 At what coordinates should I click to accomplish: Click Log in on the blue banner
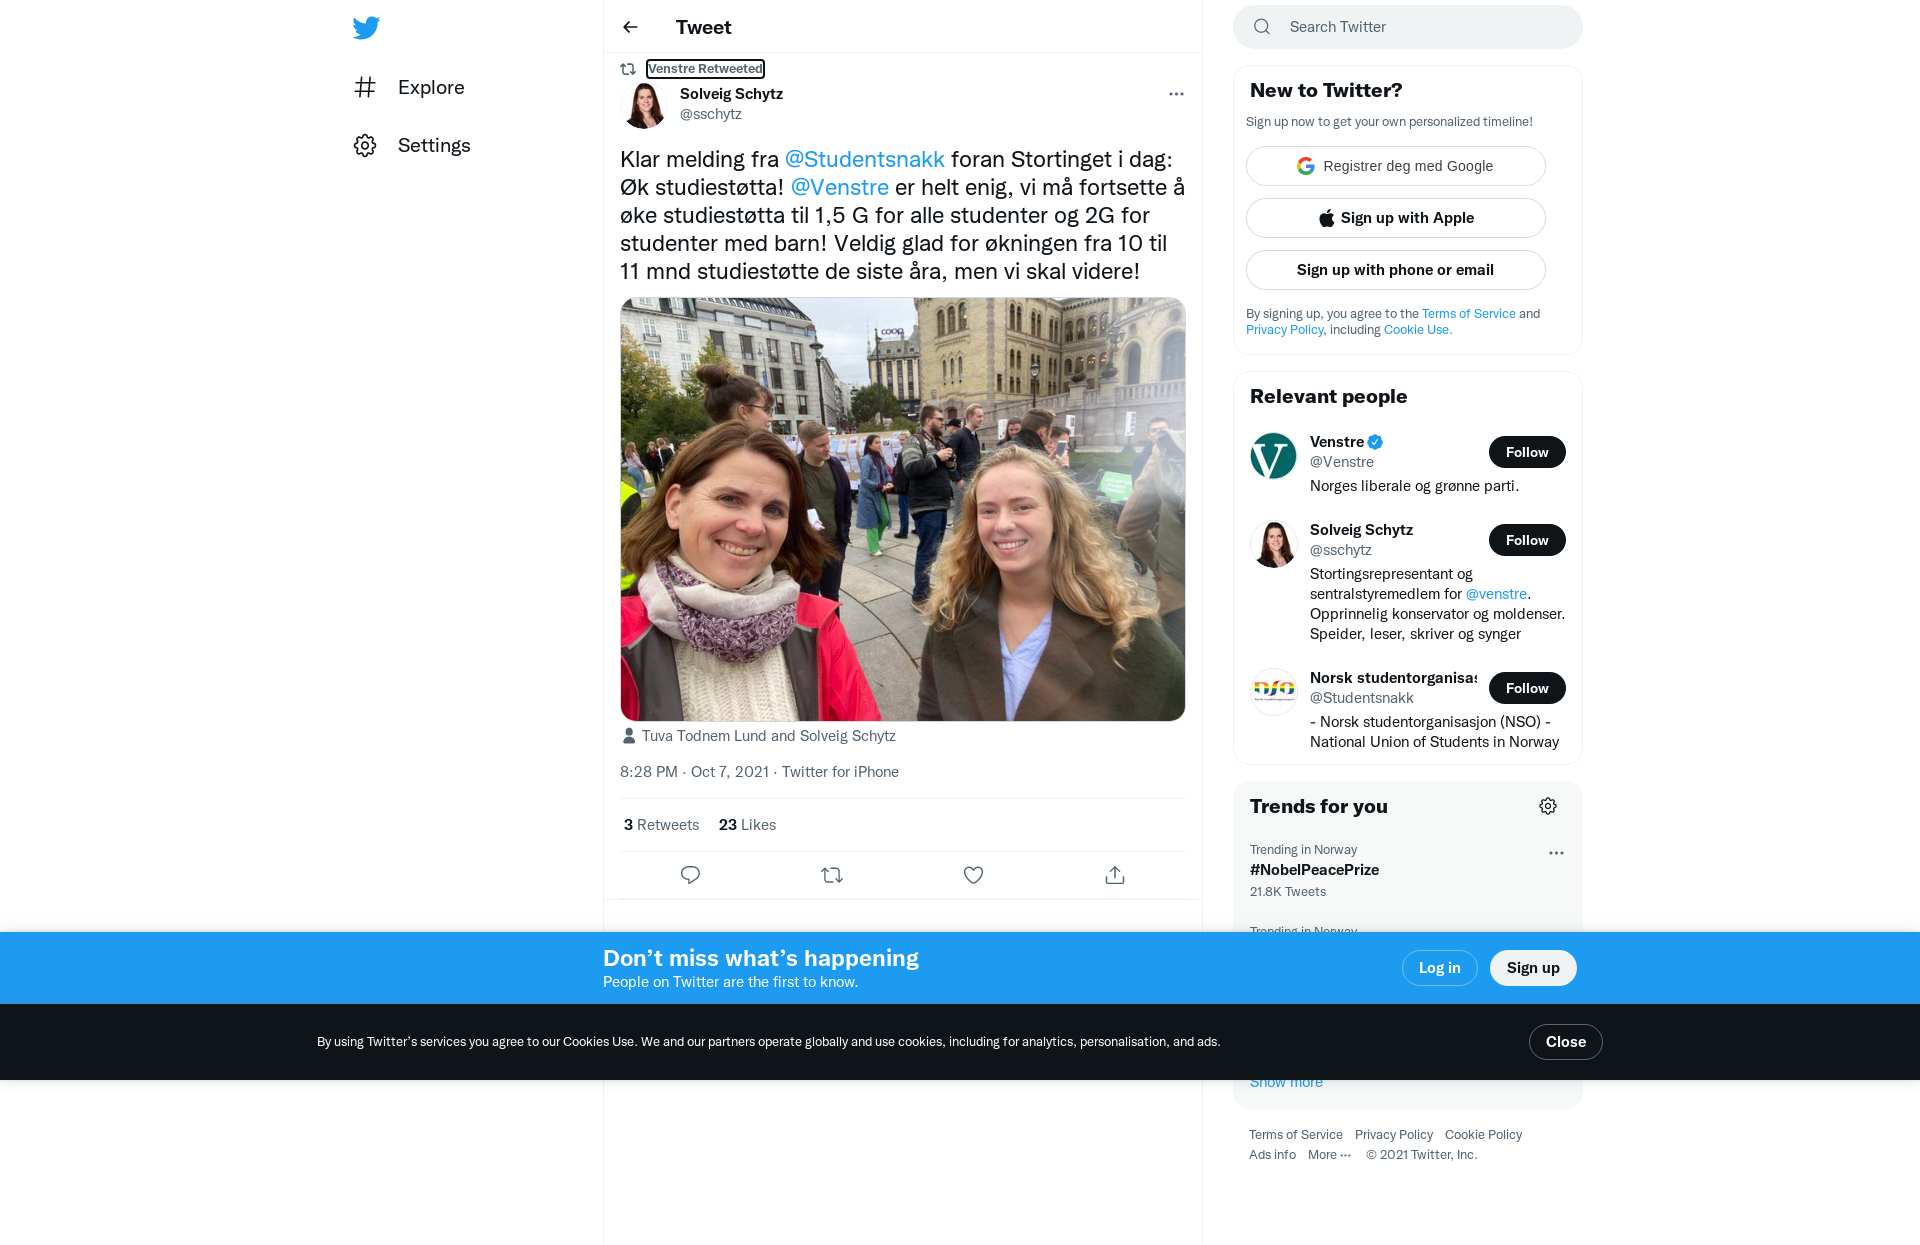(1439, 968)
